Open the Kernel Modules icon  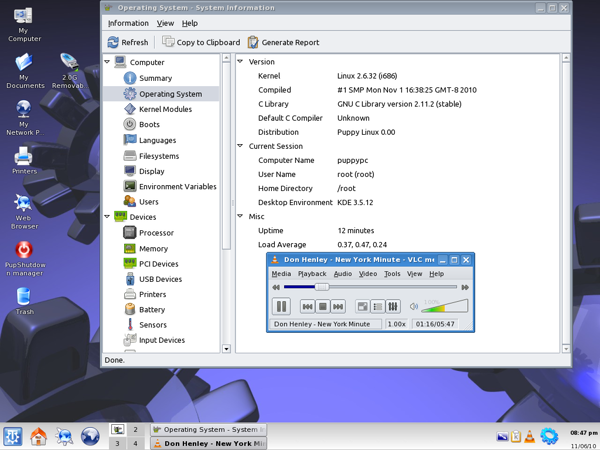[130, 109]
